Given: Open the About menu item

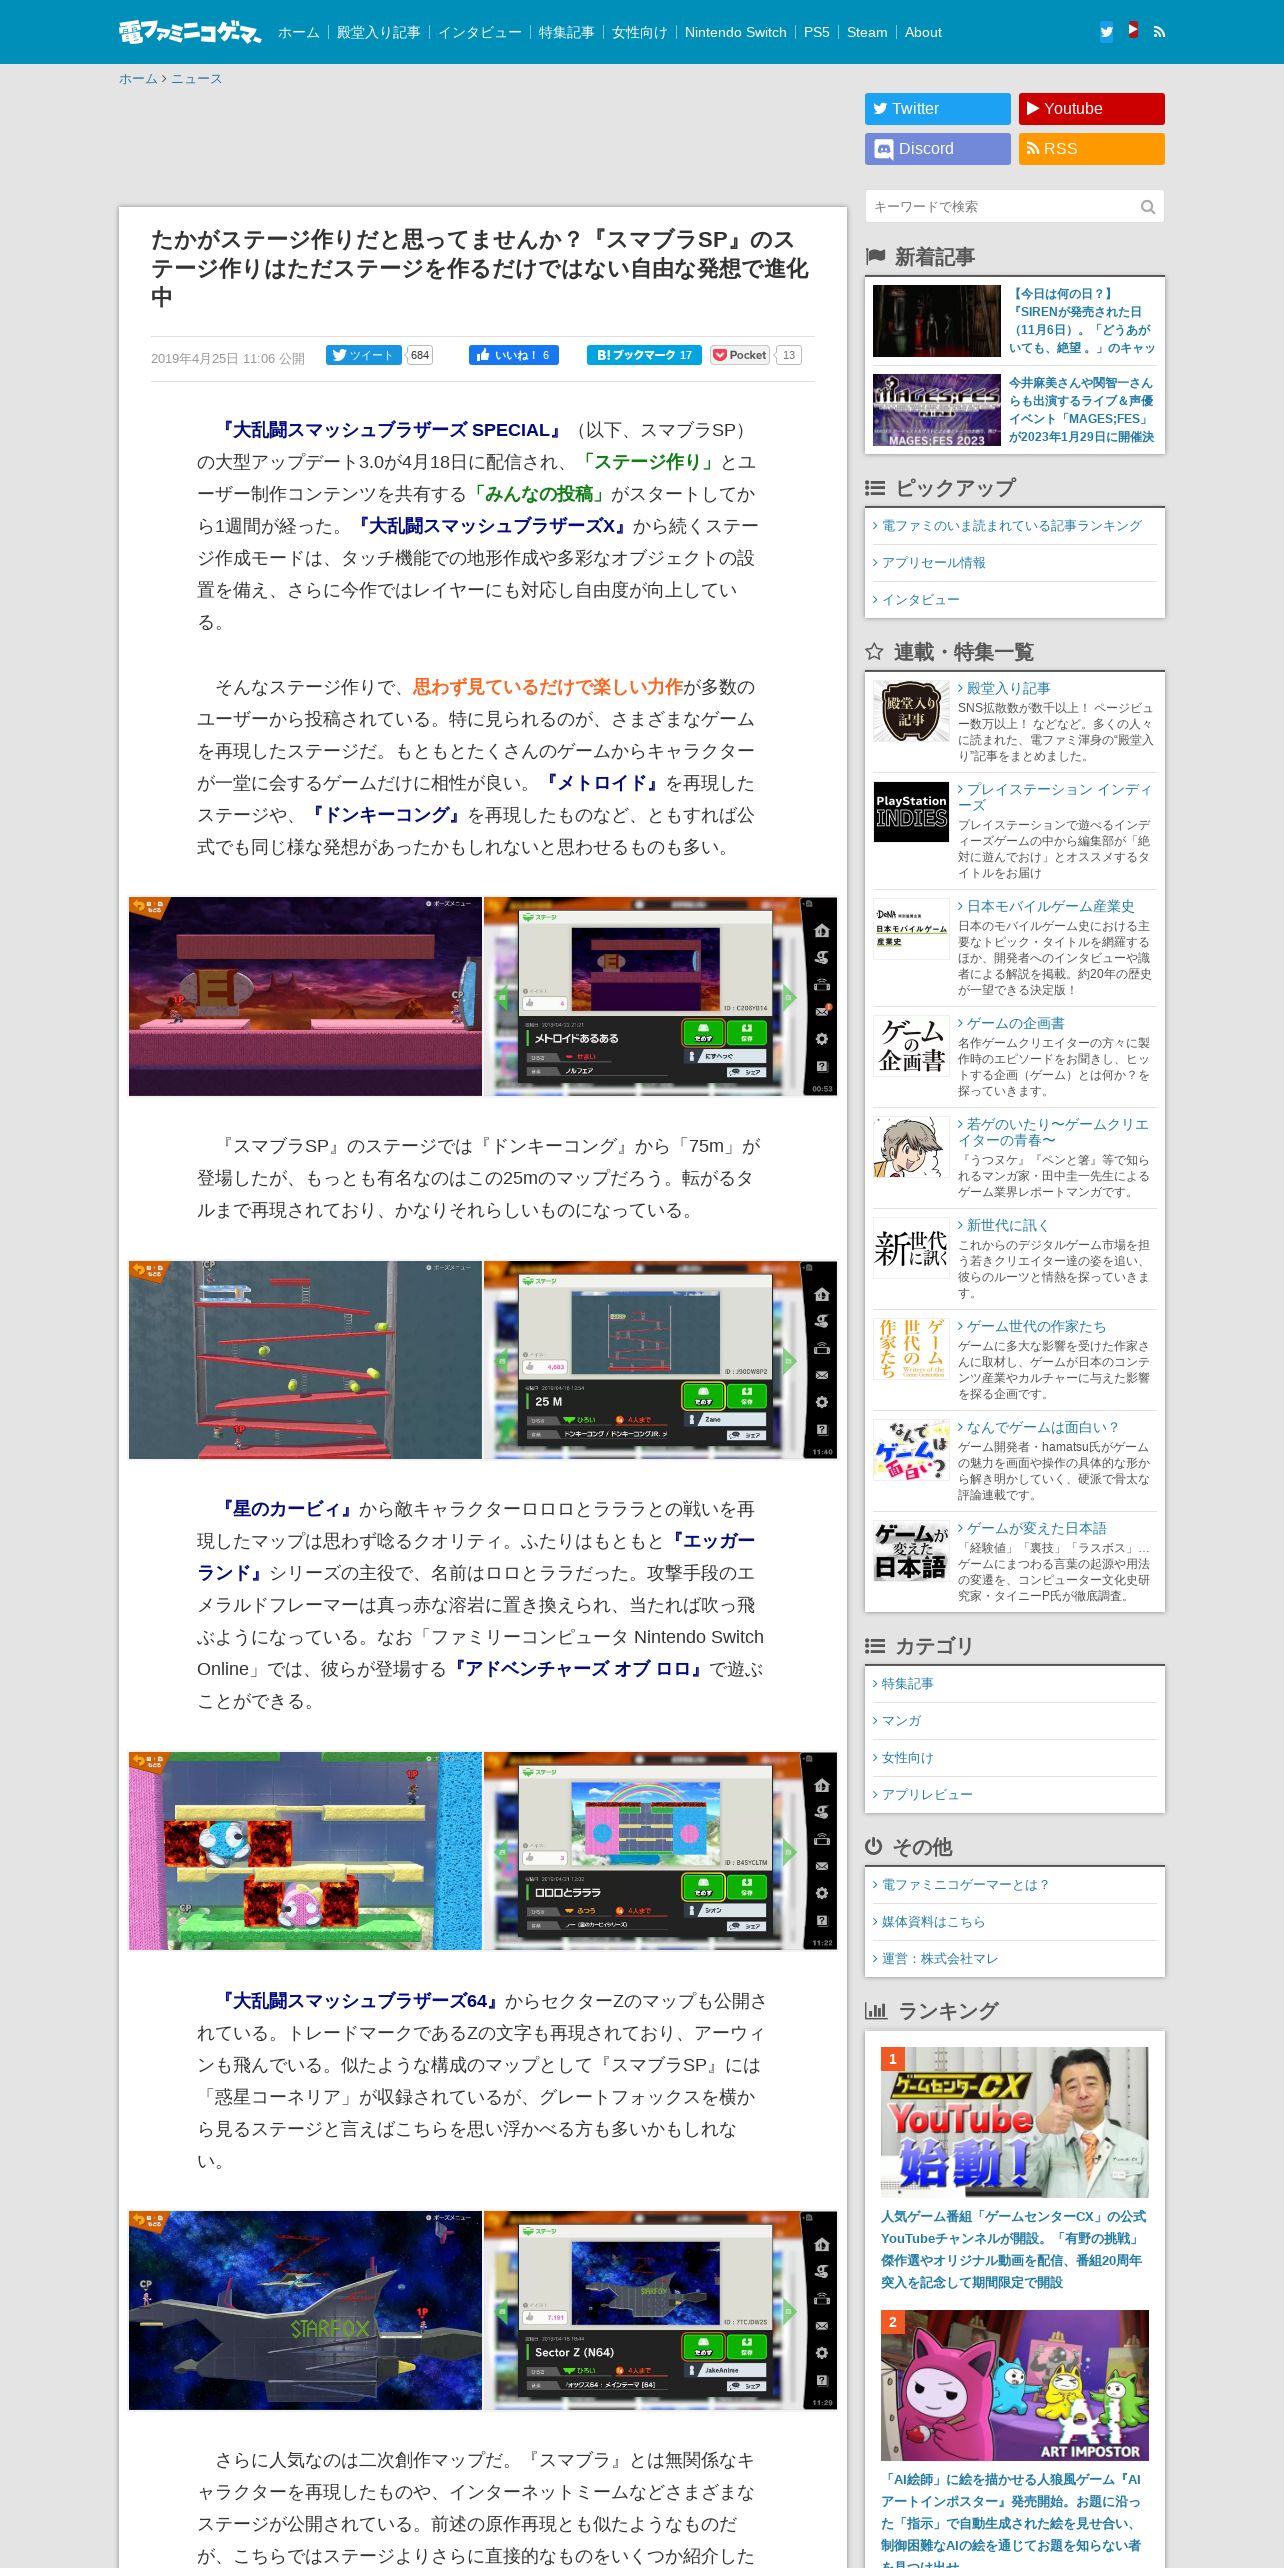Looking at the screenshot, I should (x=923, y=32).
